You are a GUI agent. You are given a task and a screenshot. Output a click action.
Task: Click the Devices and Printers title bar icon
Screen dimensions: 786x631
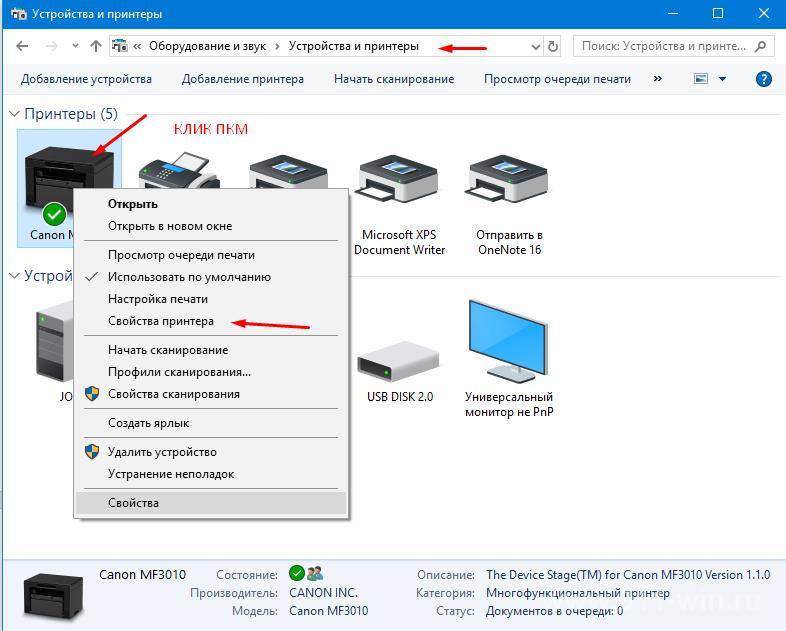tap(18, 14)
